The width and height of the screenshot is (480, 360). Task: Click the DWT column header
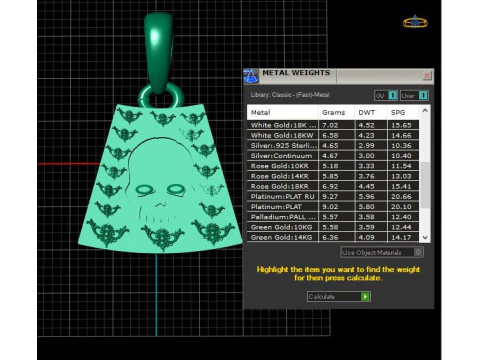pyautogui.click(x=371, y=113)
